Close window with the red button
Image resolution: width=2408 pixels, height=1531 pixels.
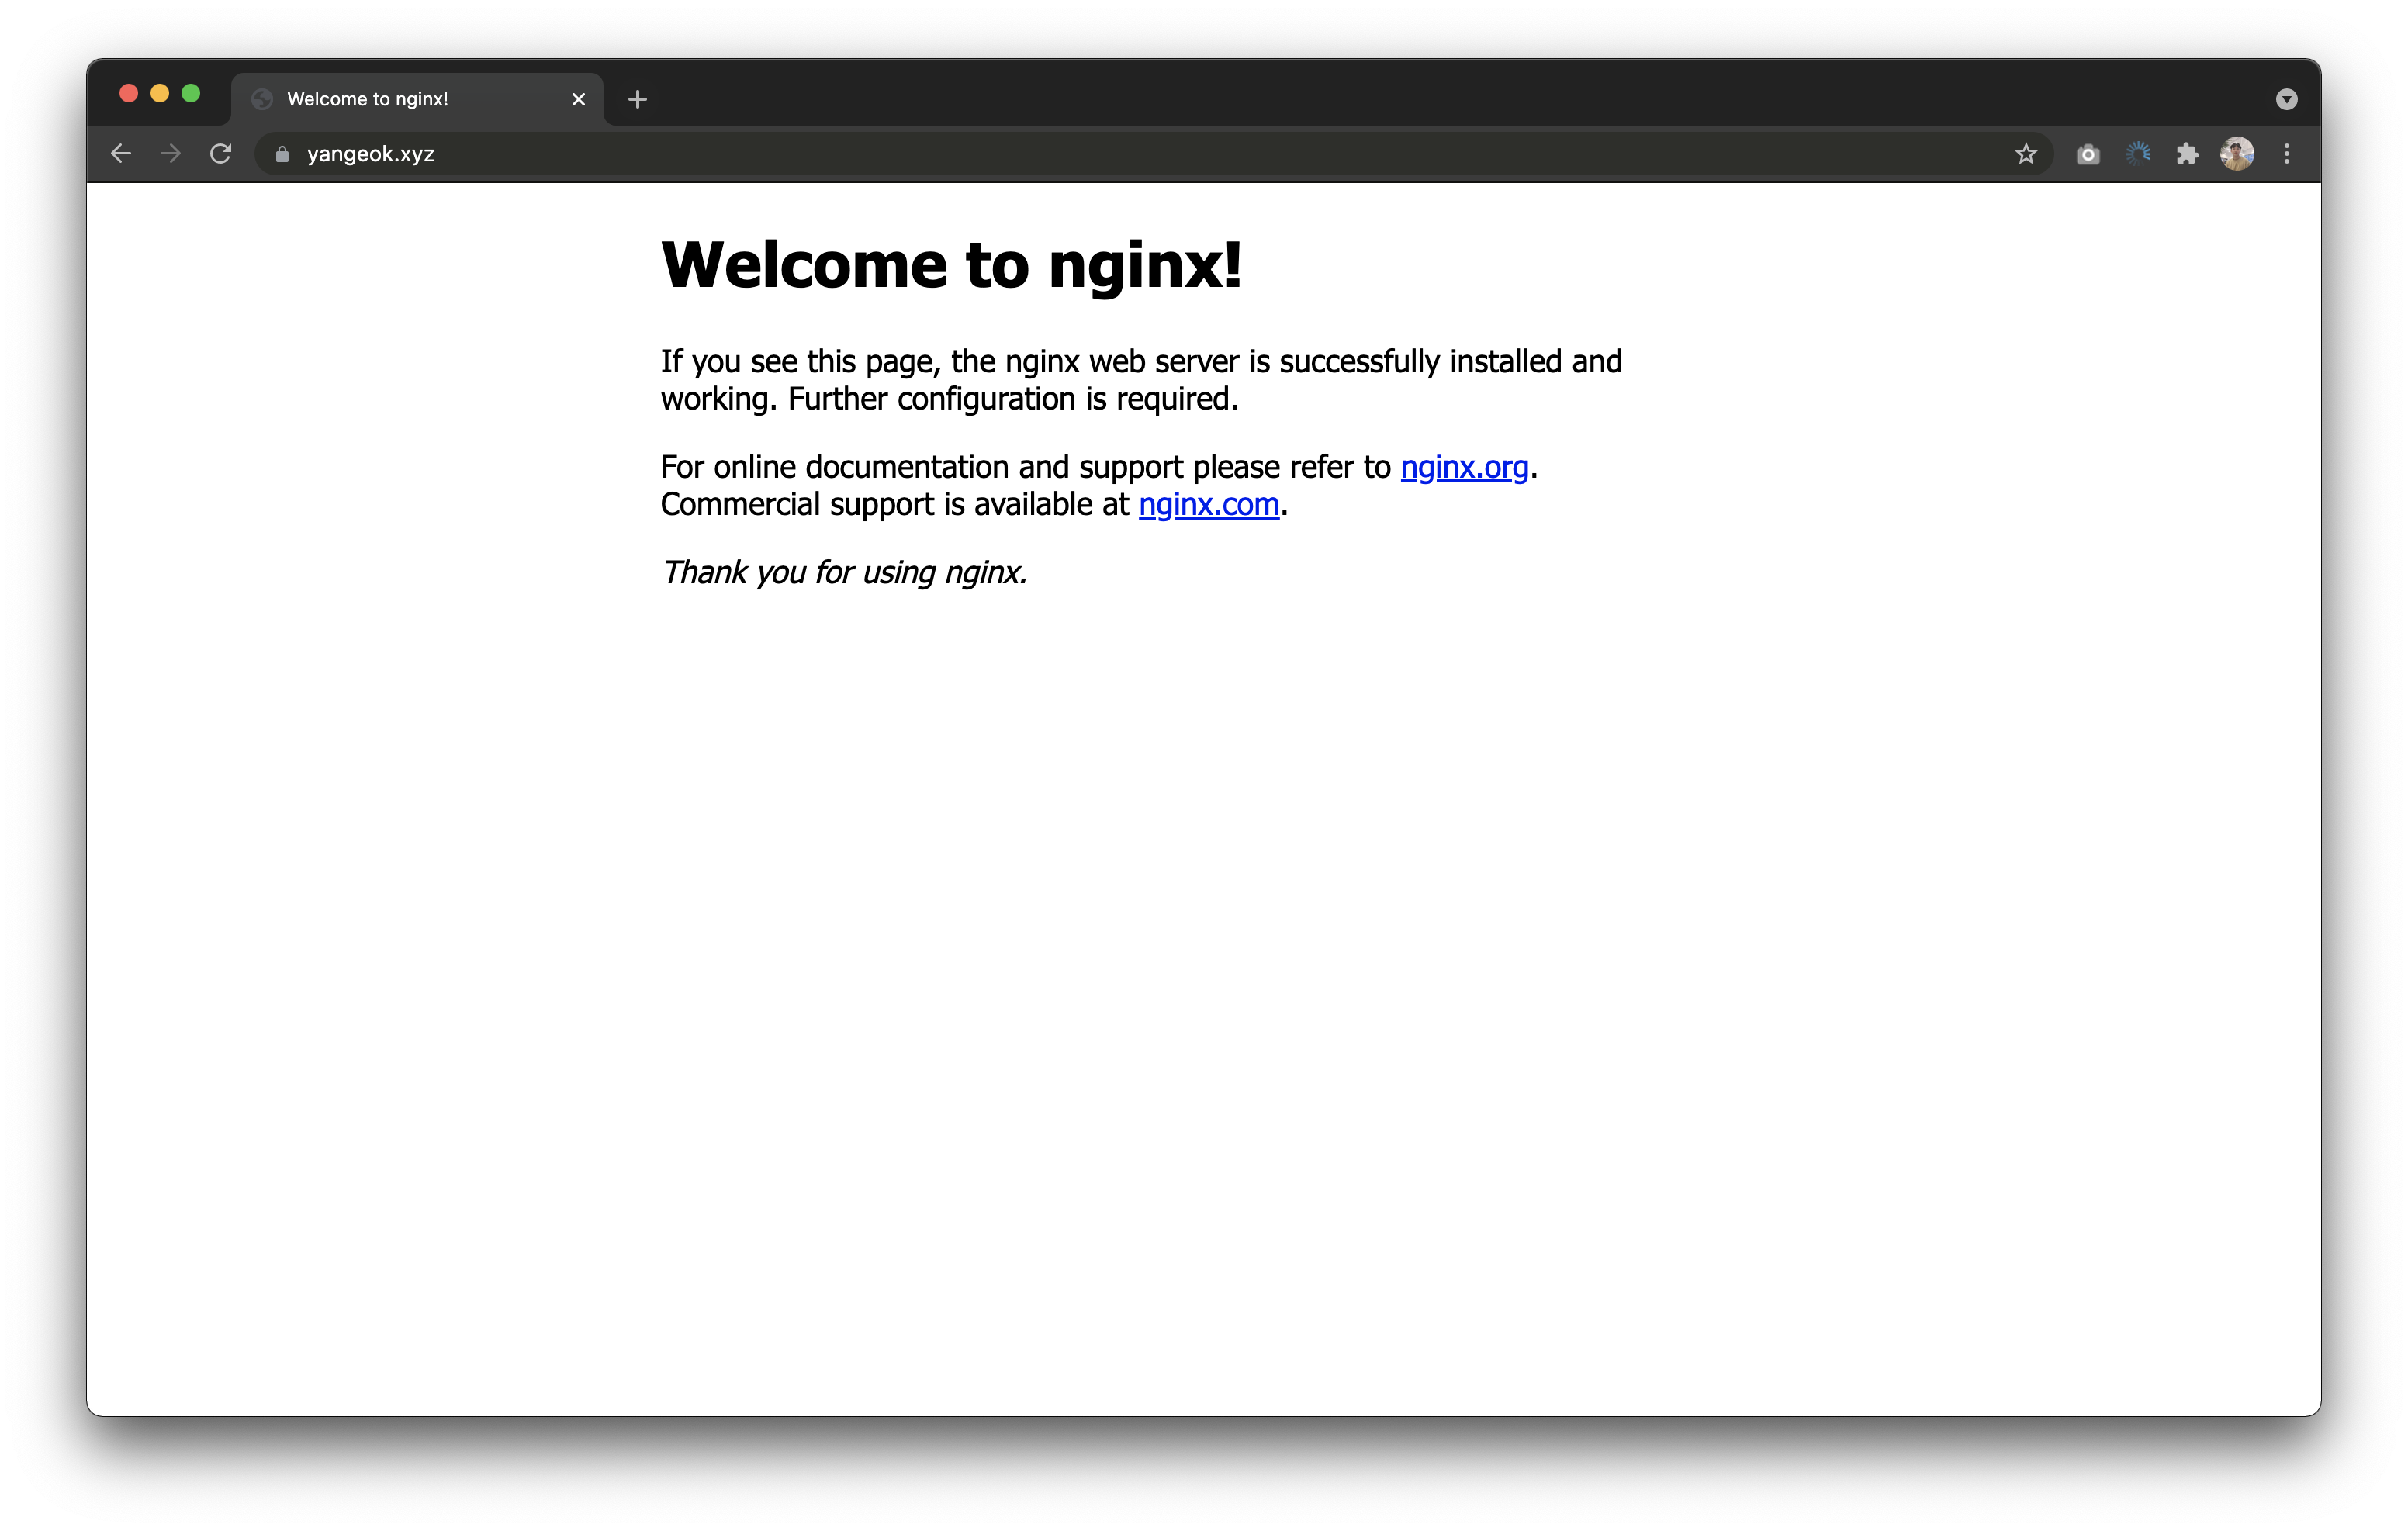[129, 94]
